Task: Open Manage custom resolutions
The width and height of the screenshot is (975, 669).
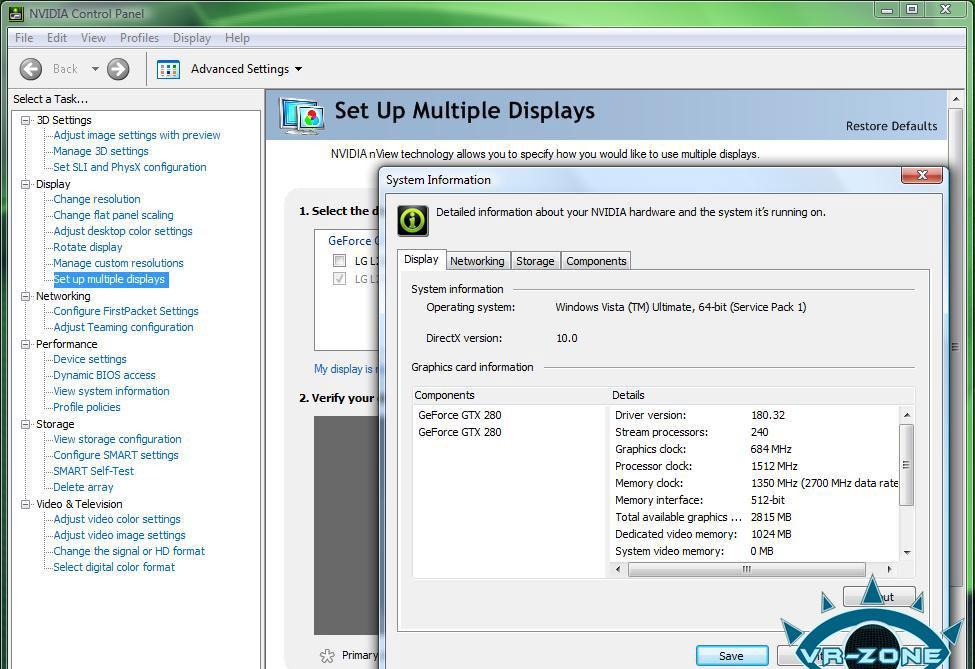Action: click(119, 263)
